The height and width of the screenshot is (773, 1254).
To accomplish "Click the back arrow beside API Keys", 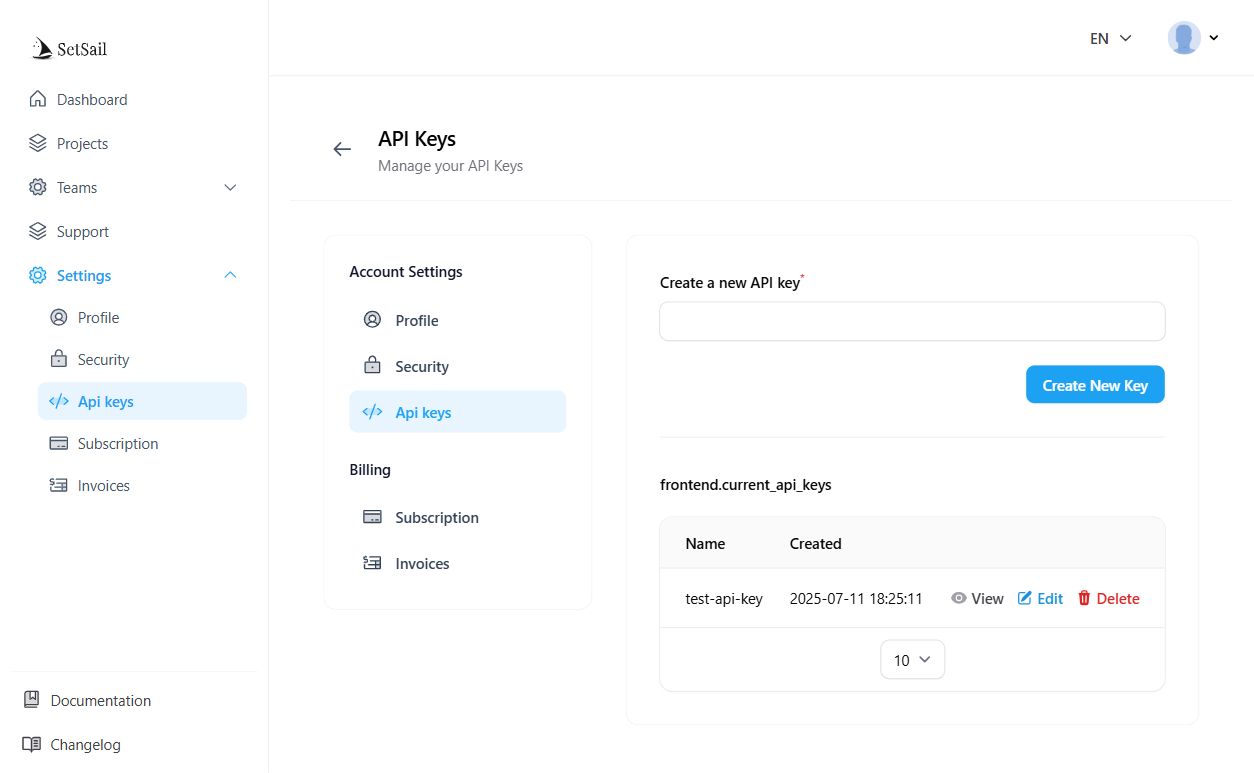I will tap(342, 149).
